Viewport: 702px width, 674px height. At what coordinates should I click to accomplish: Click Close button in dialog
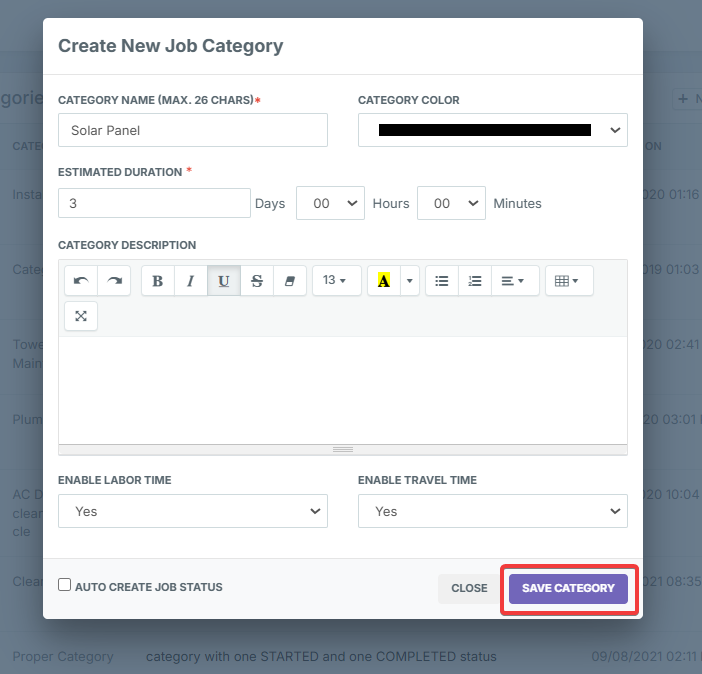tap(469, 588)
